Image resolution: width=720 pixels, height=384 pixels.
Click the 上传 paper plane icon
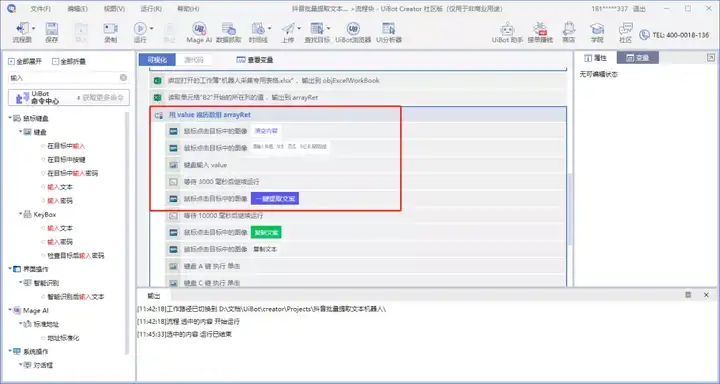tap(287, 28)
